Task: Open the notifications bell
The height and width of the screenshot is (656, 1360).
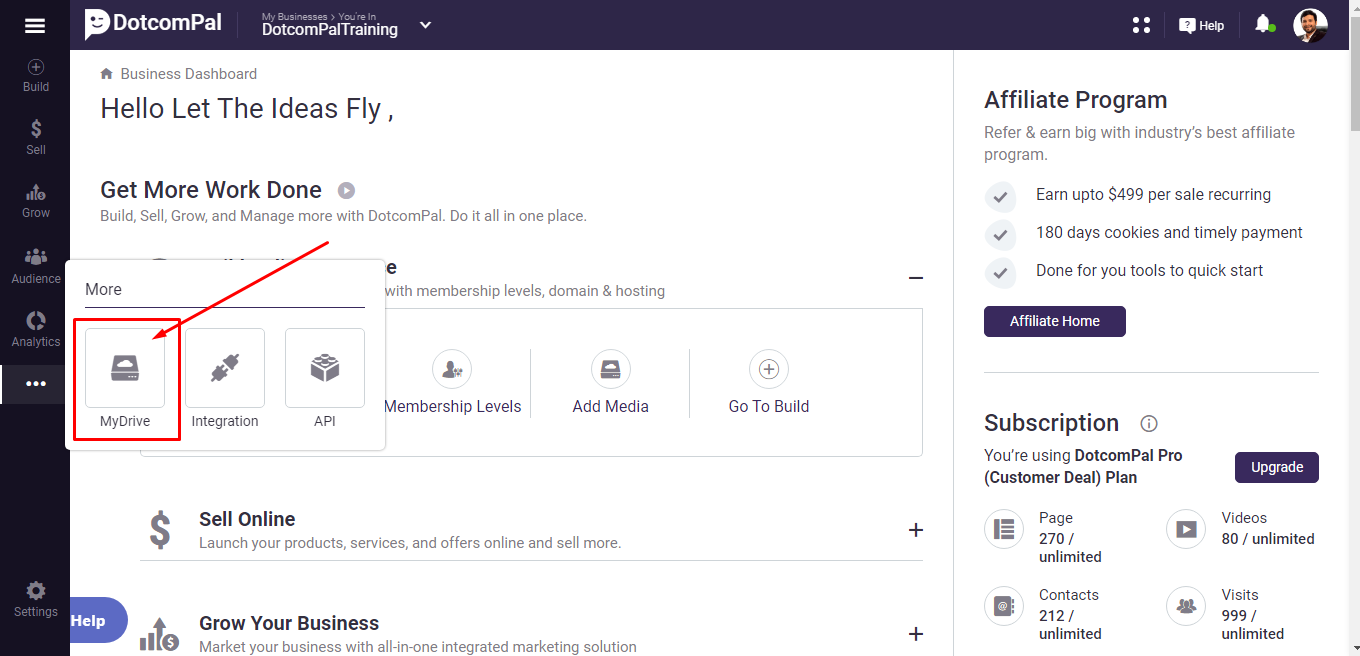Action: coord(1264,24)
